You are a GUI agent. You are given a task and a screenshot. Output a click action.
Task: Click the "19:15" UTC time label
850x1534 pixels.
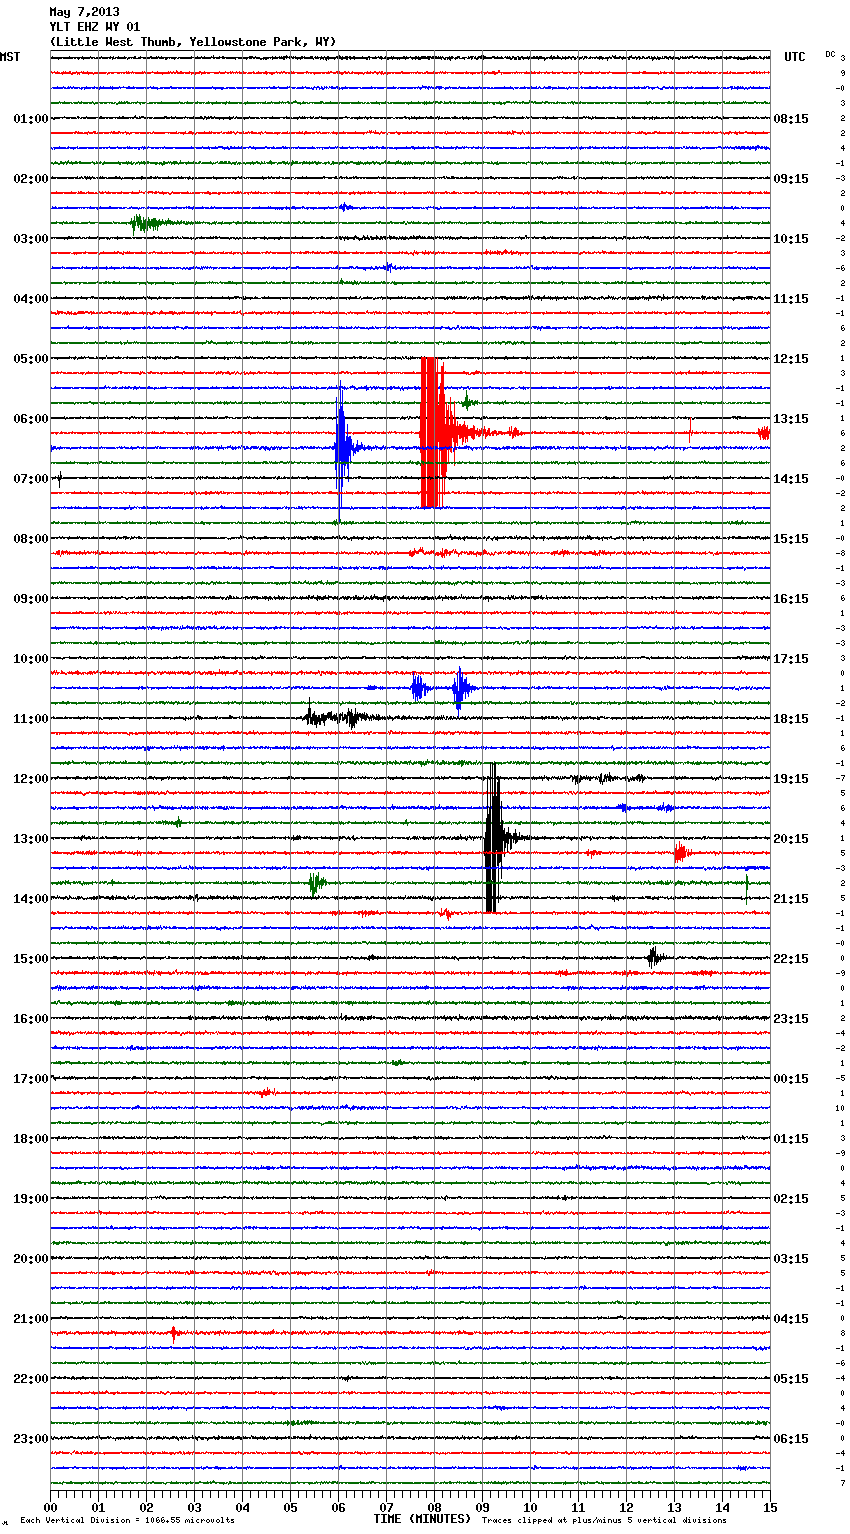(791, 779)
